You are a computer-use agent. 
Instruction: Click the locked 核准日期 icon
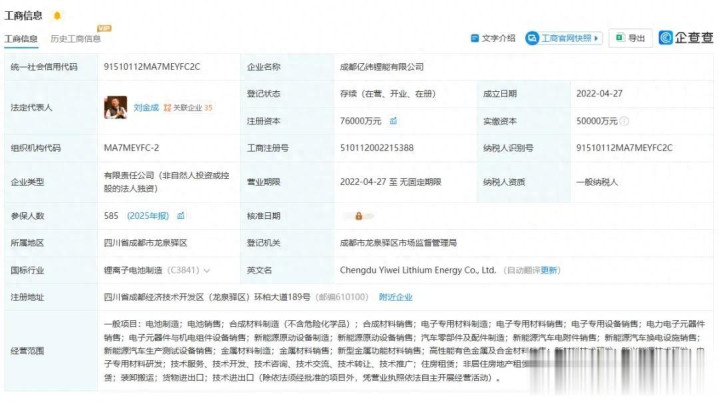point(359,216)
